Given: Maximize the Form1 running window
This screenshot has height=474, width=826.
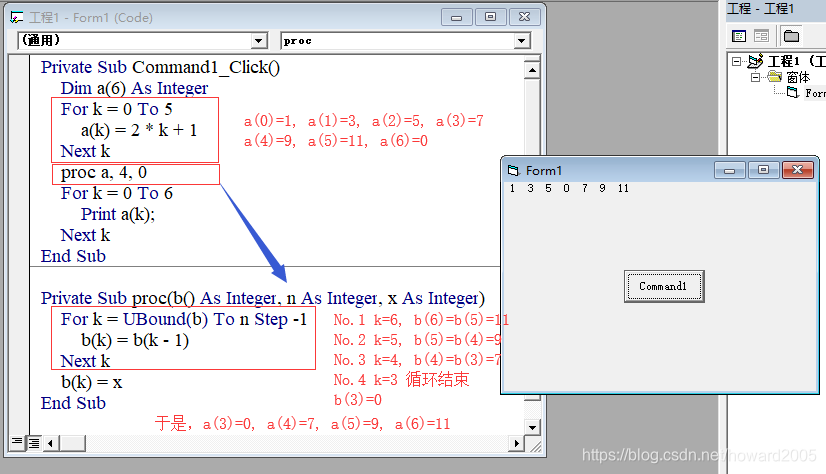Looking at the screenshot, I should pos(763,170).
